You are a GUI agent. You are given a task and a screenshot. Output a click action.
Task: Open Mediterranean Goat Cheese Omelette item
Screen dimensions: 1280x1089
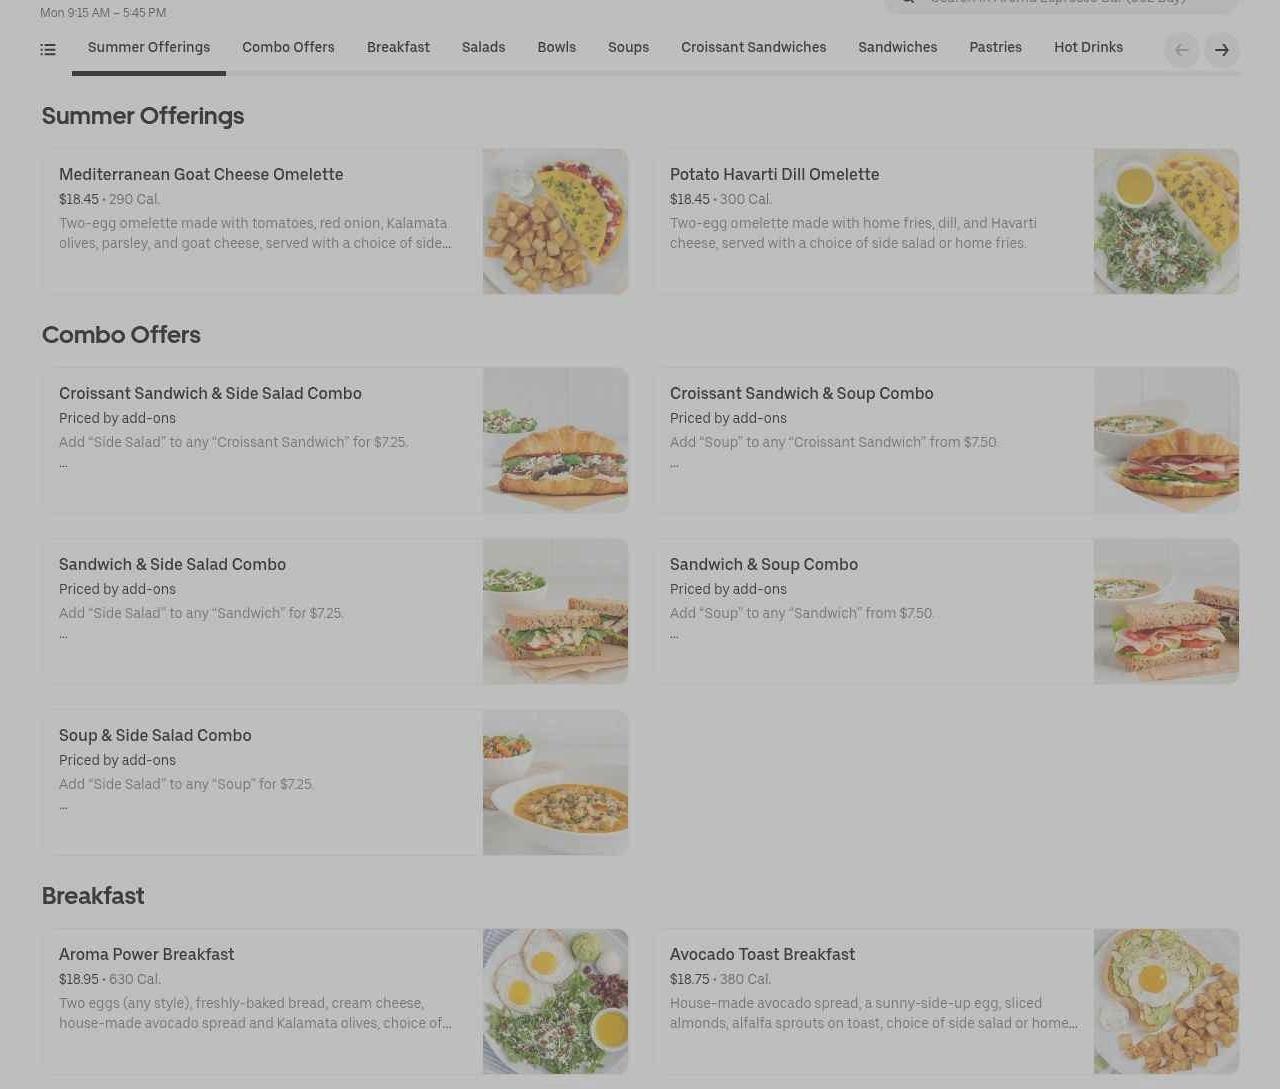[335, 221]
